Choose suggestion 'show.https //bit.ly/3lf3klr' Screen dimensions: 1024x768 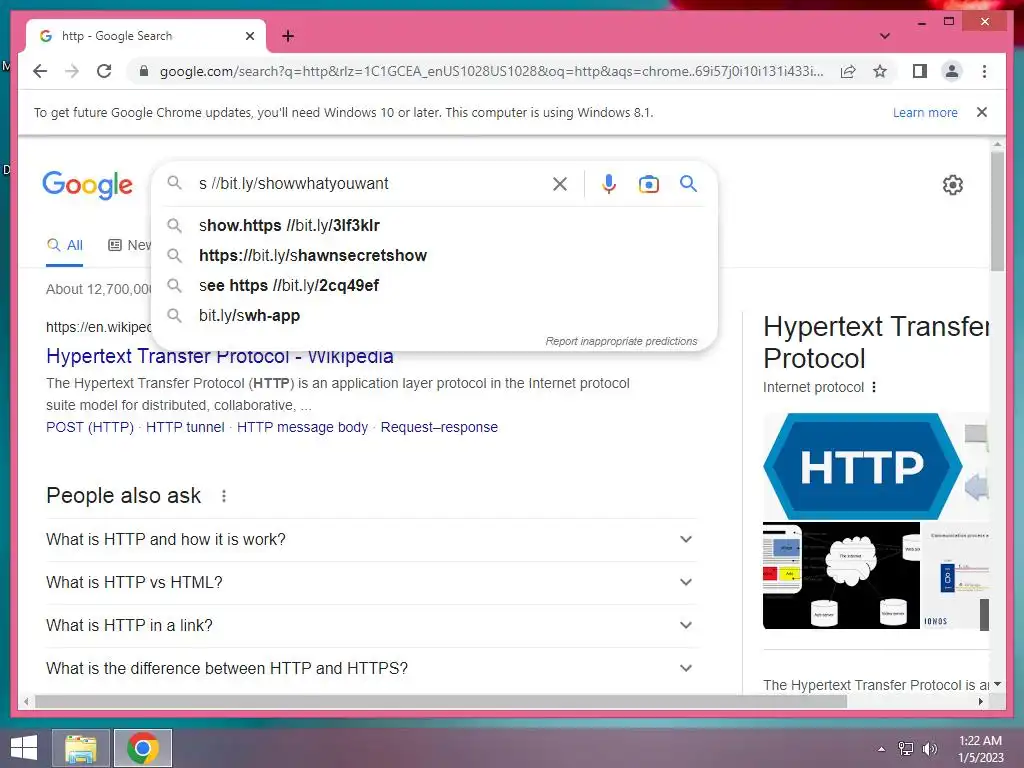point(434,225)
